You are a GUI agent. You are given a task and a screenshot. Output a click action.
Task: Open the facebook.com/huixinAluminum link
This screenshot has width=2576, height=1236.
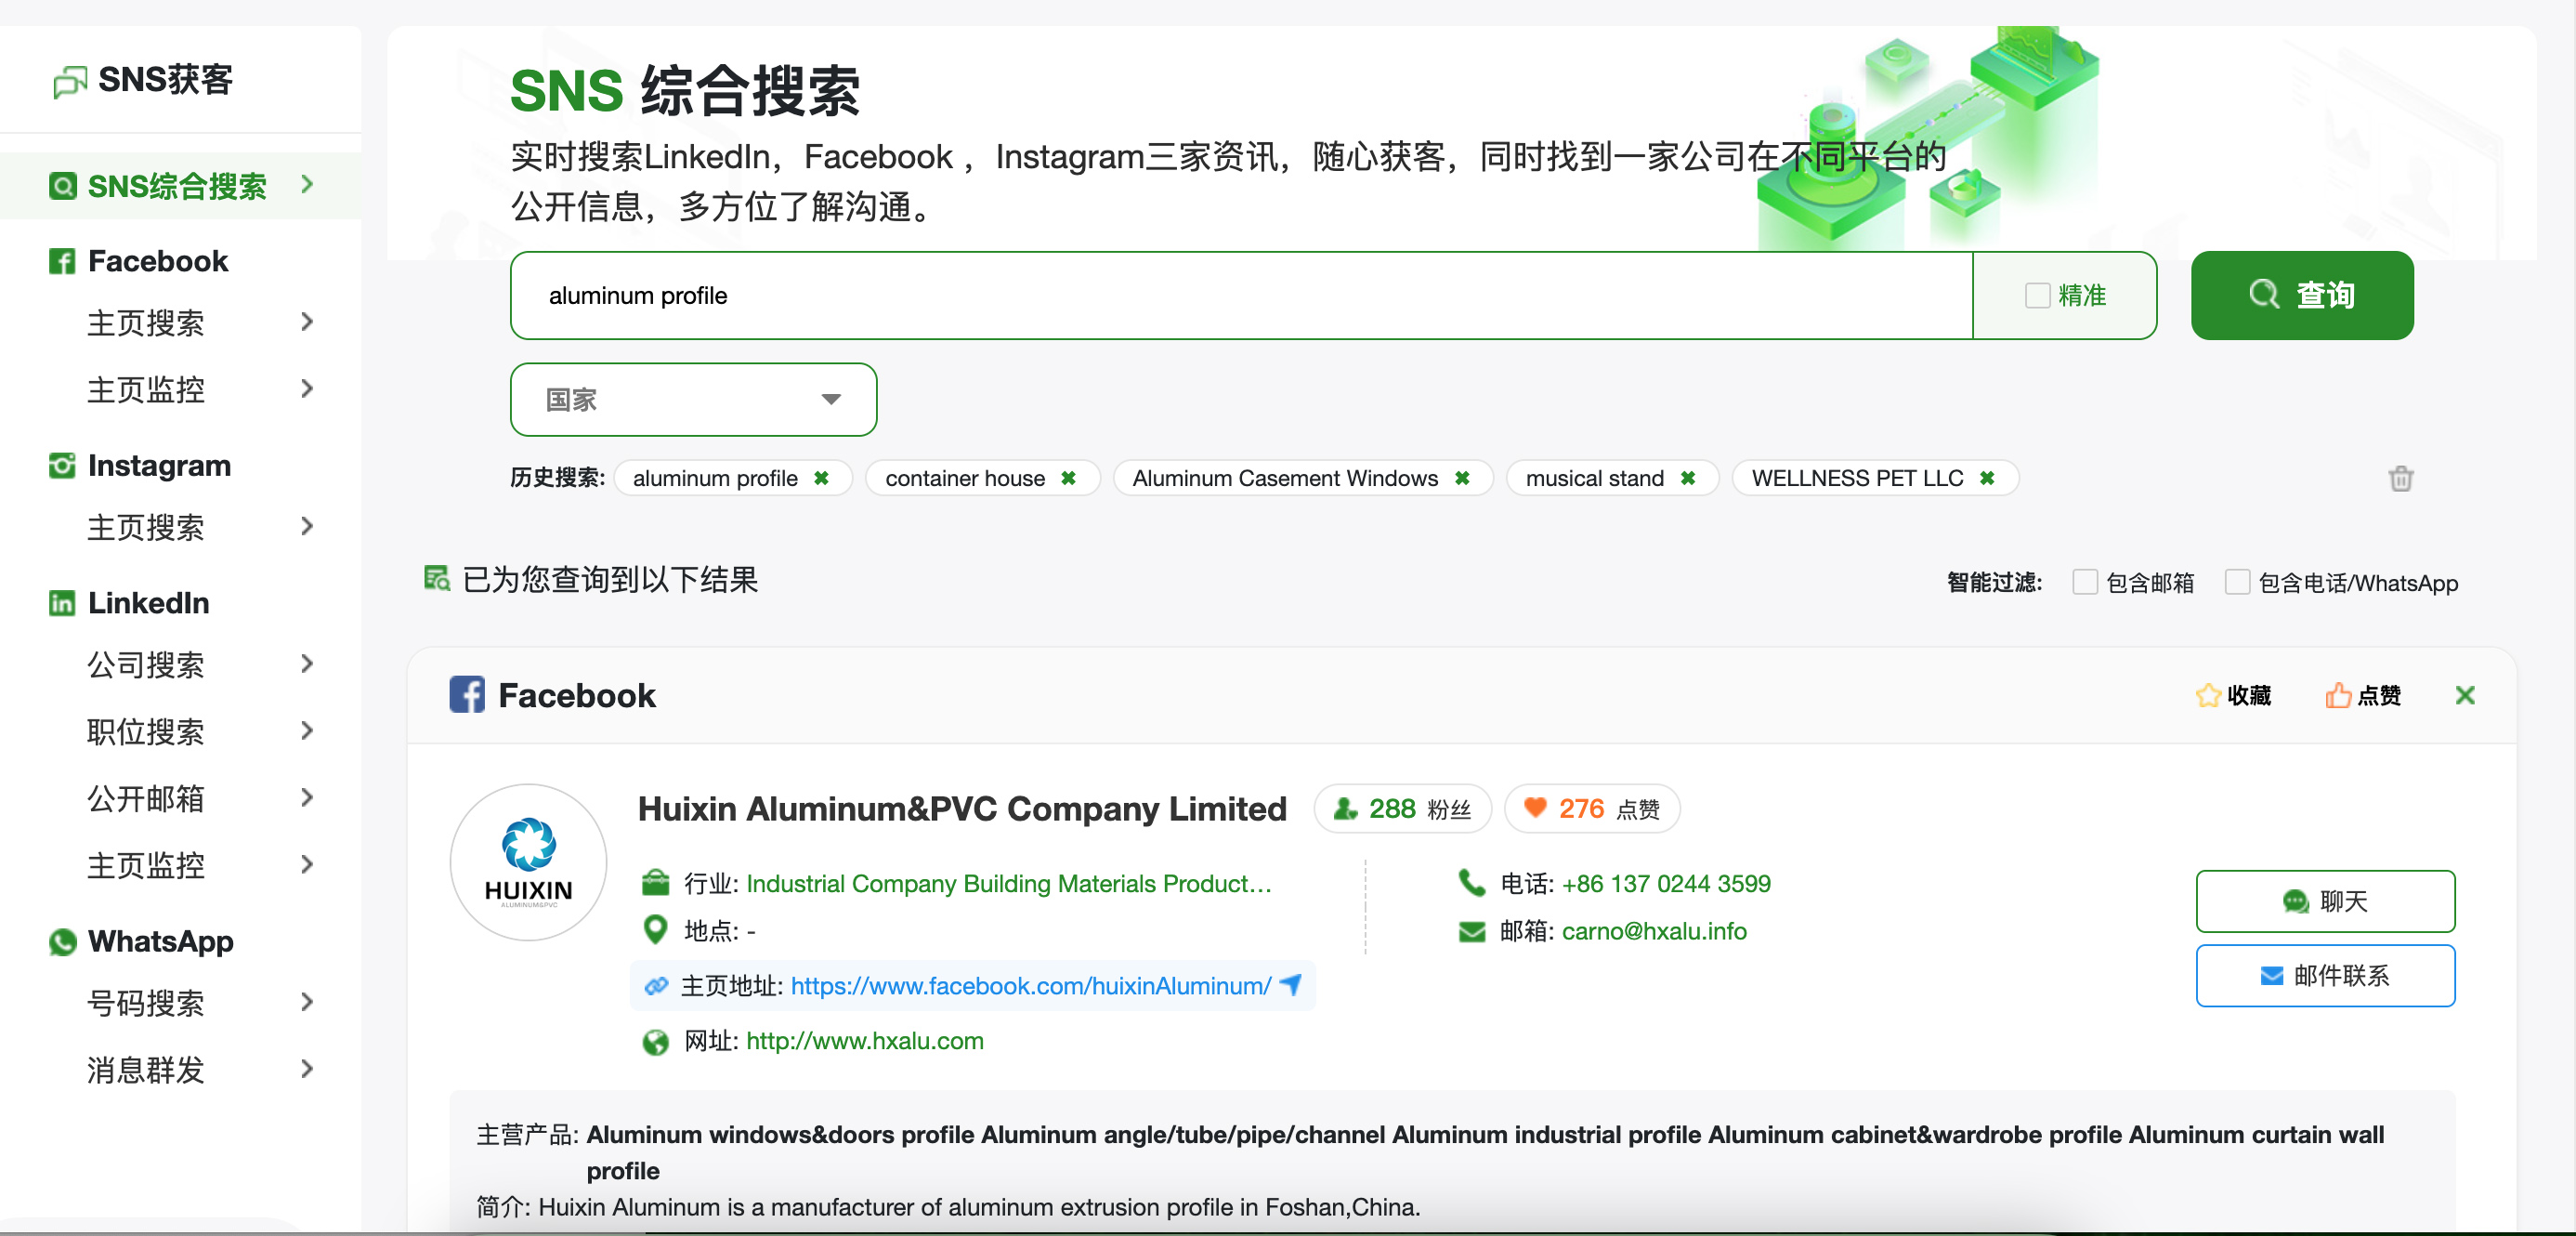click(1031, 986)
